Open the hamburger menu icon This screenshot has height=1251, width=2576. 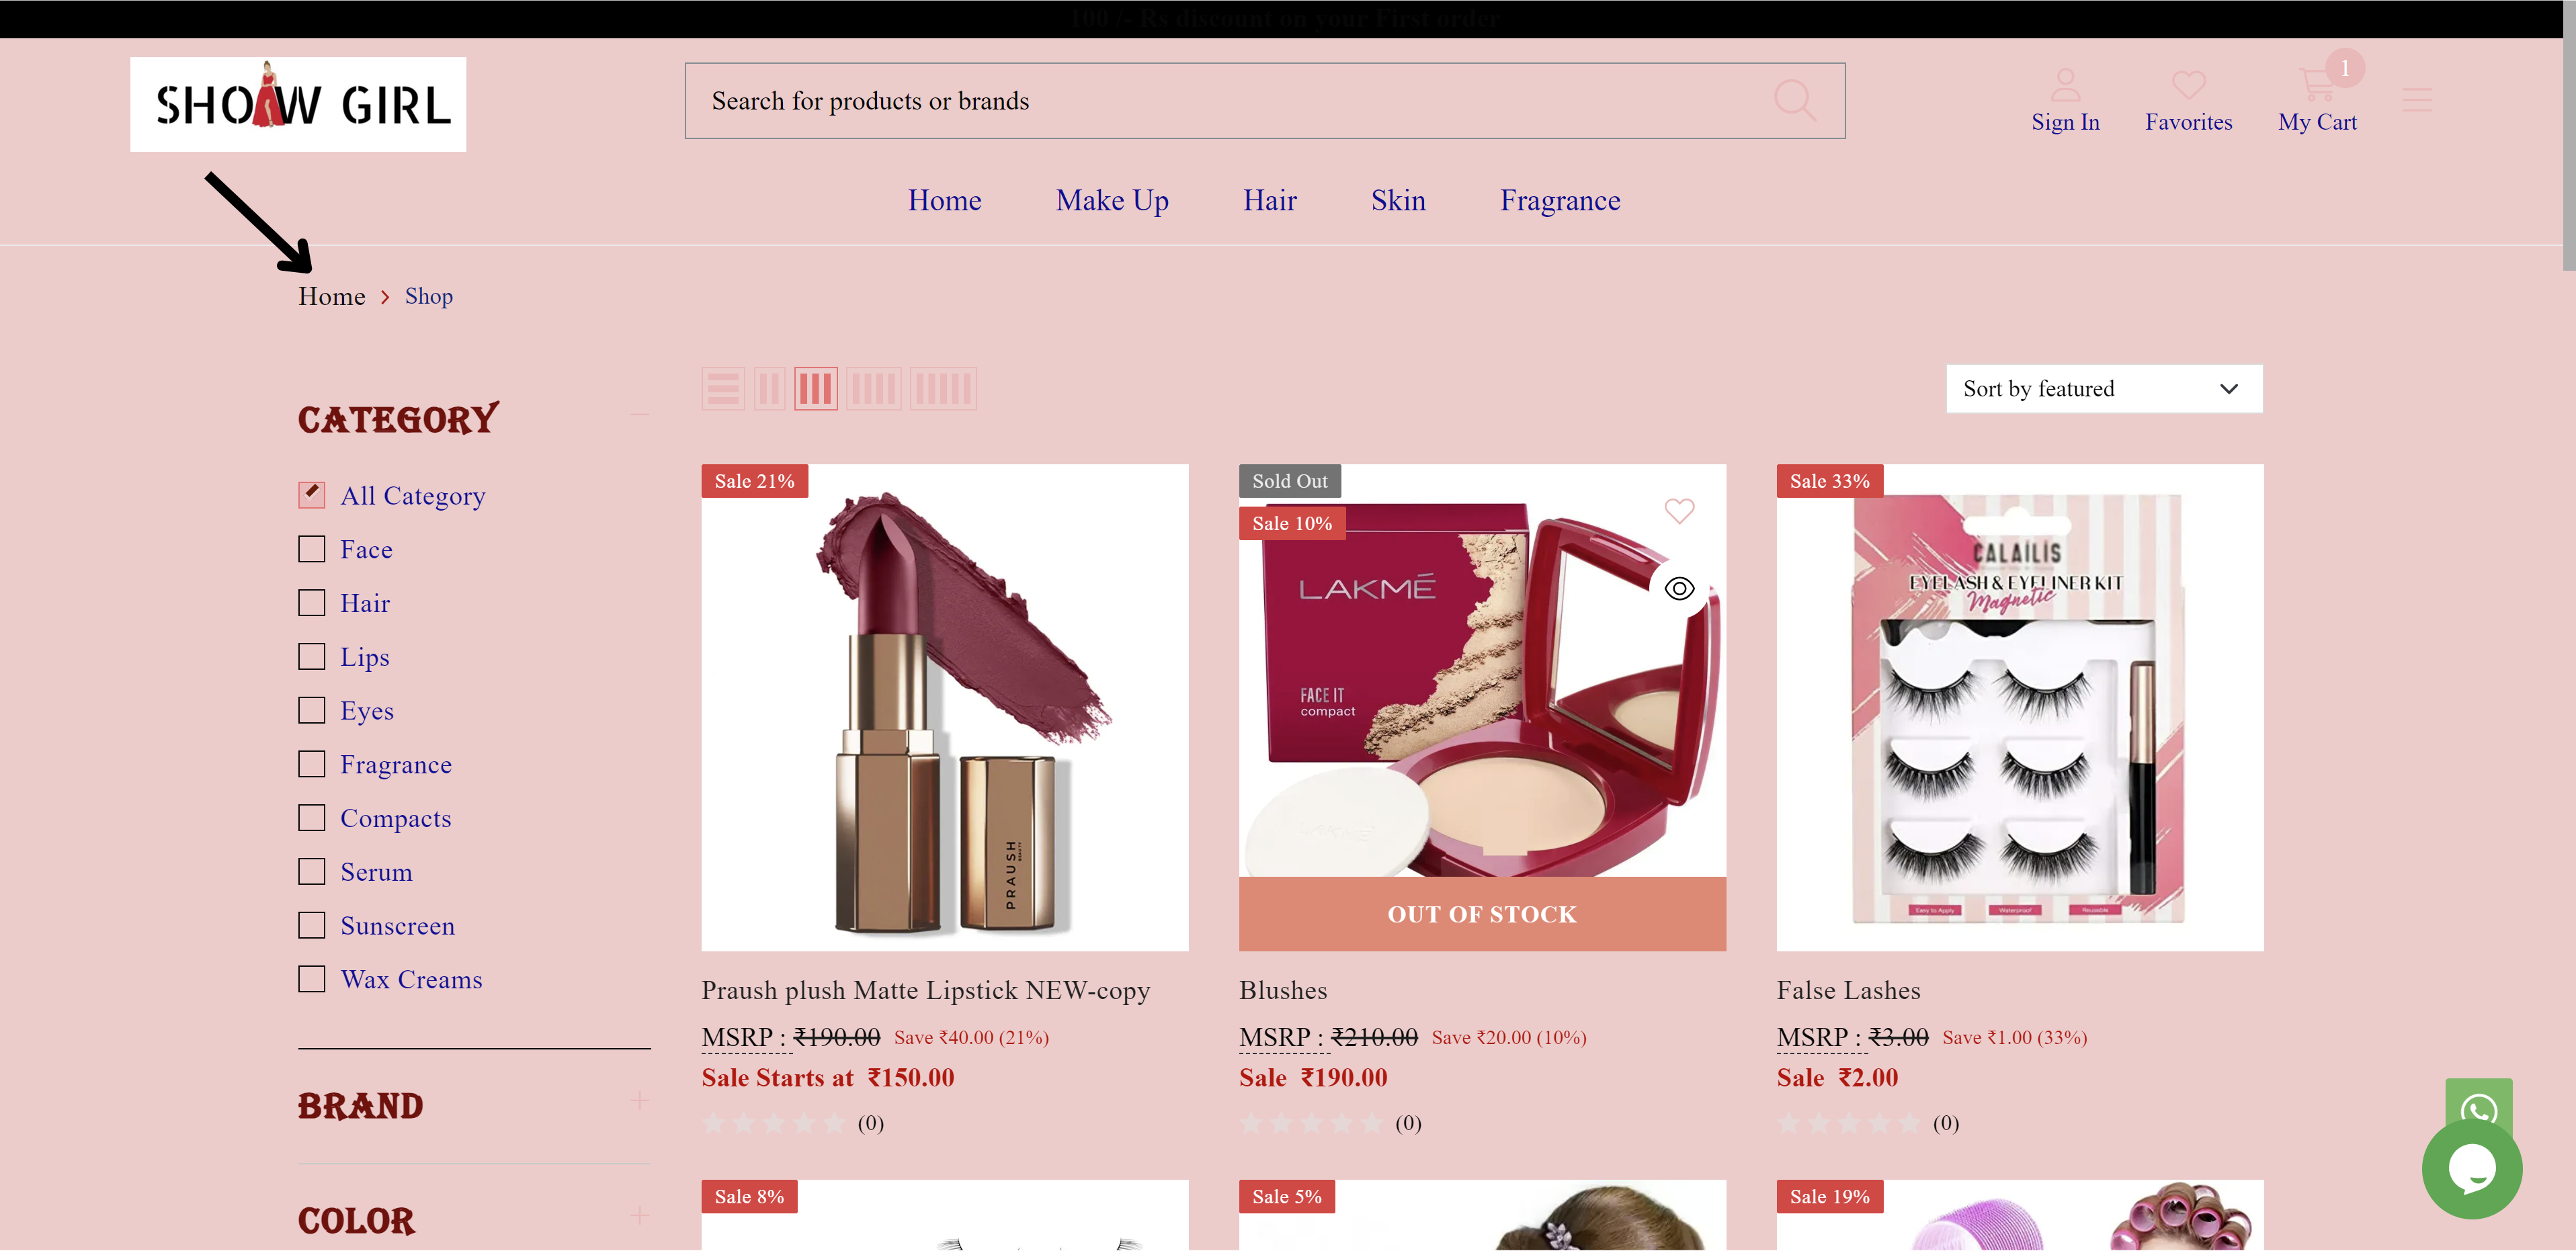point(2416,100)
